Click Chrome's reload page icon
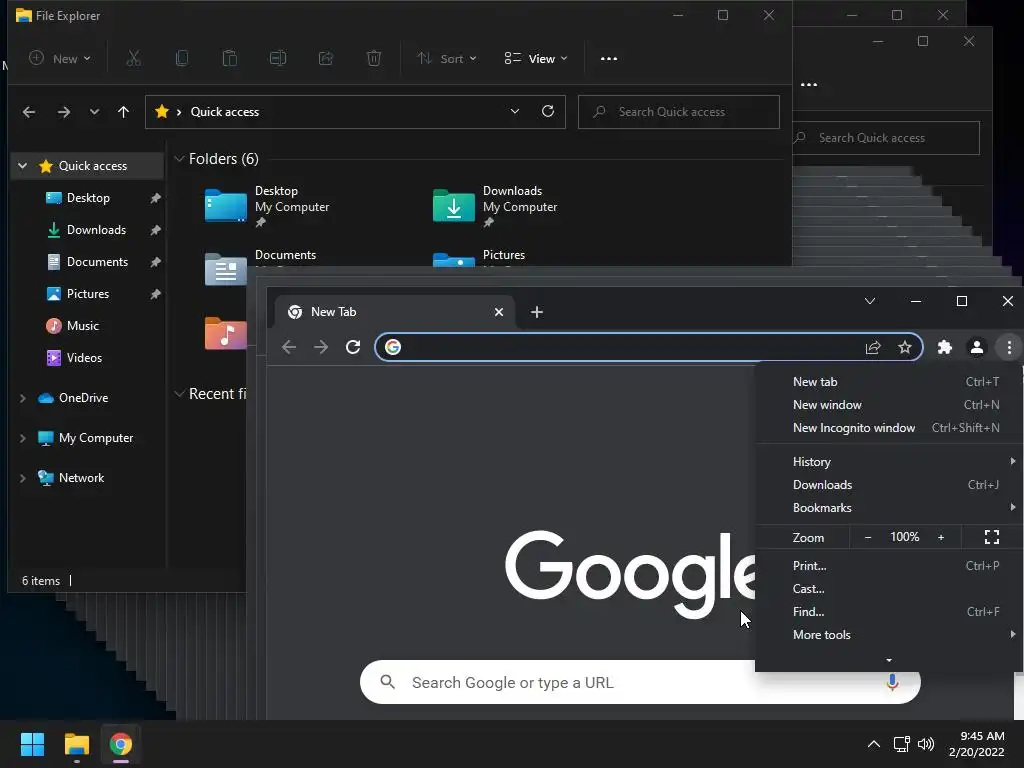Screen dimensions: 1024x768 pos(353,347)
